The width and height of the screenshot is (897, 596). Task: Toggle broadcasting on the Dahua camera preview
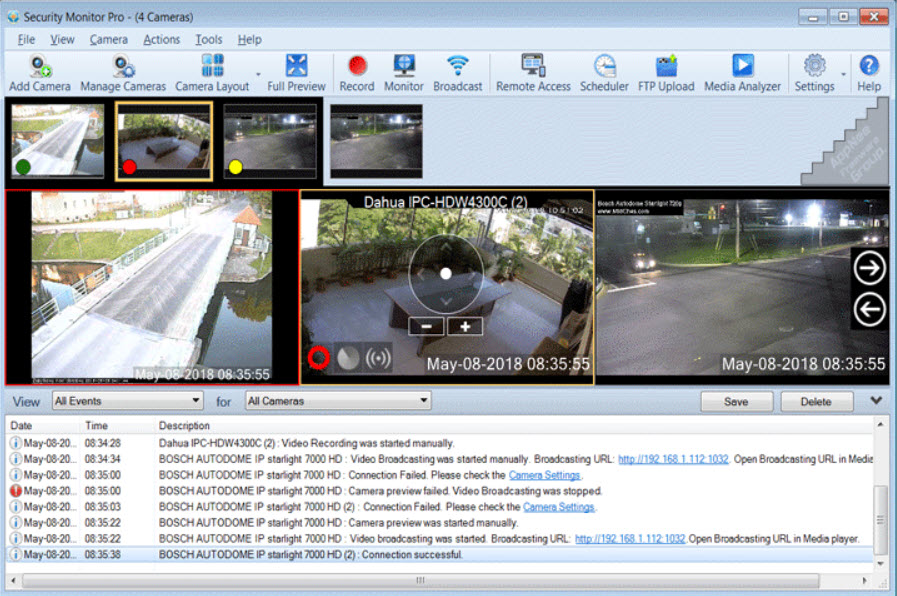click(x=378, y=358)
